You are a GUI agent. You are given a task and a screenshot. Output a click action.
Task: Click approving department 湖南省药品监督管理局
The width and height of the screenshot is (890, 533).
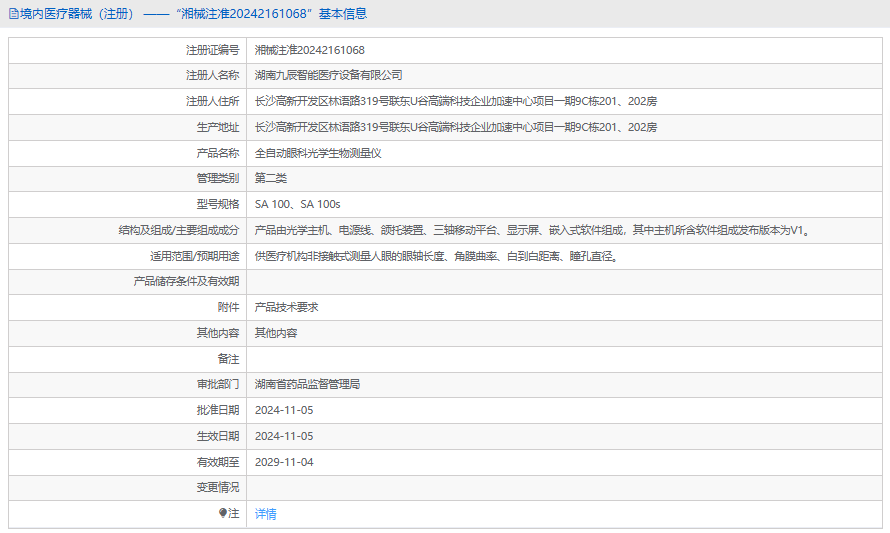[307, 384]
